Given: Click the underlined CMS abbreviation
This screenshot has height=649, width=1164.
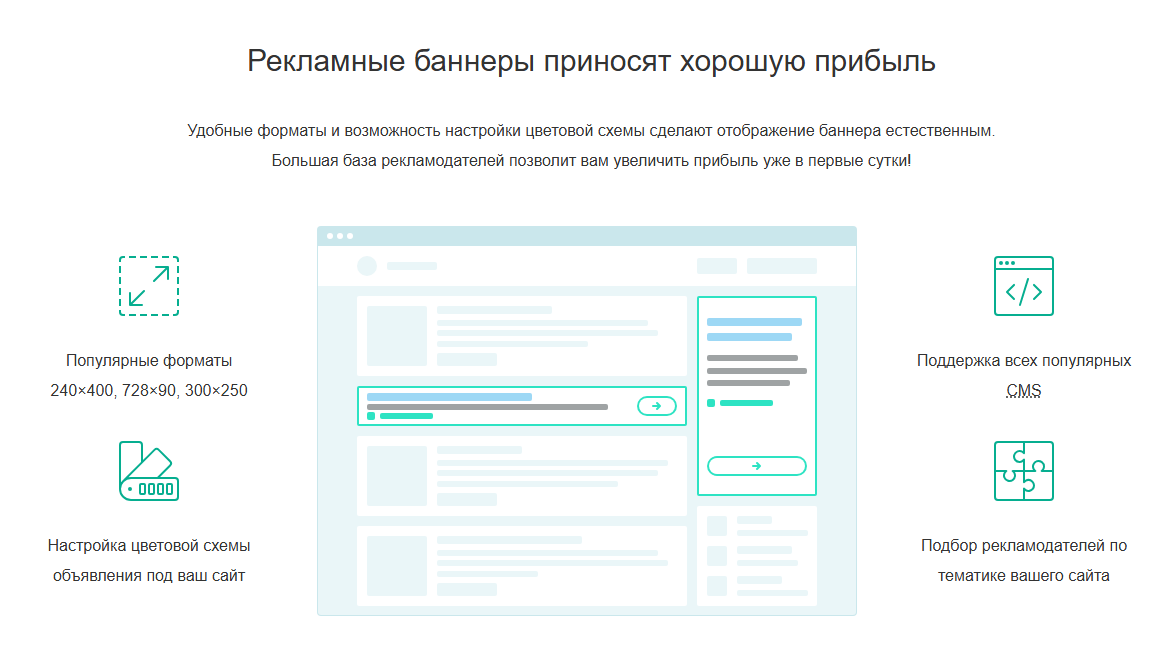Looking at the screenshot, I should tap(1023, 391).
